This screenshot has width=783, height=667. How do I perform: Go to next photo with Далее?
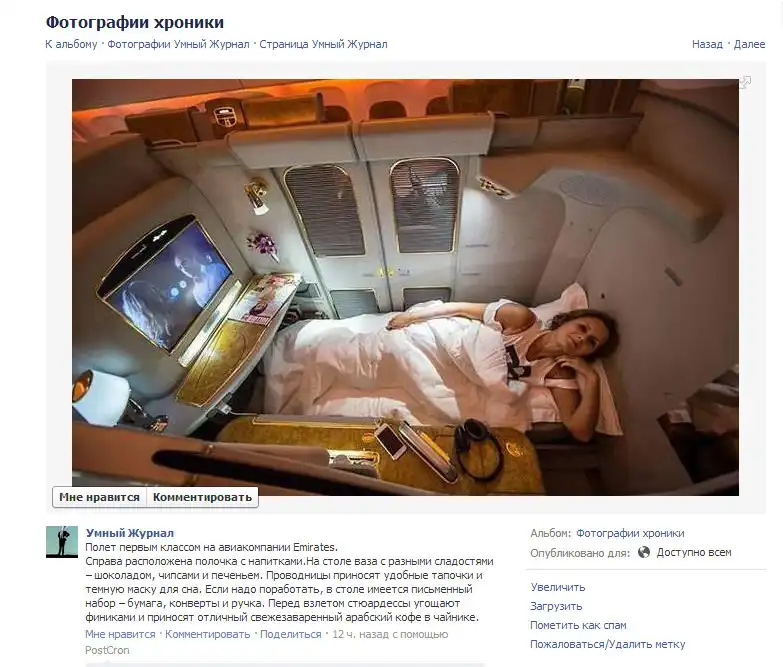click(x=749, y=44)
